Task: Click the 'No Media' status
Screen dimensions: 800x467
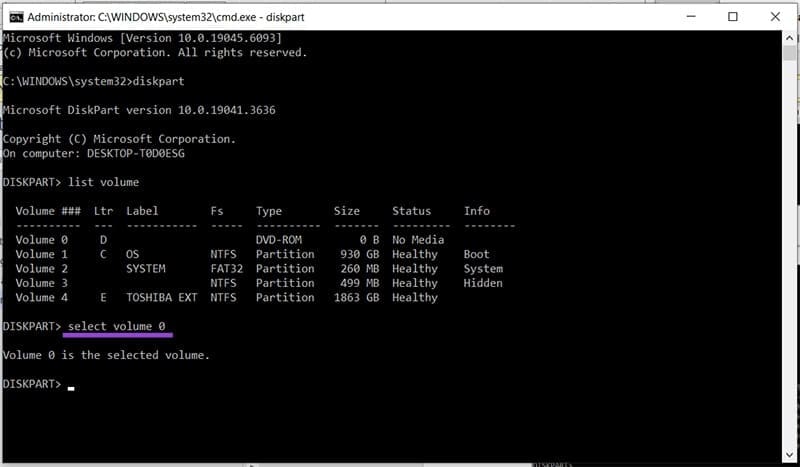Action: point(418,240)
